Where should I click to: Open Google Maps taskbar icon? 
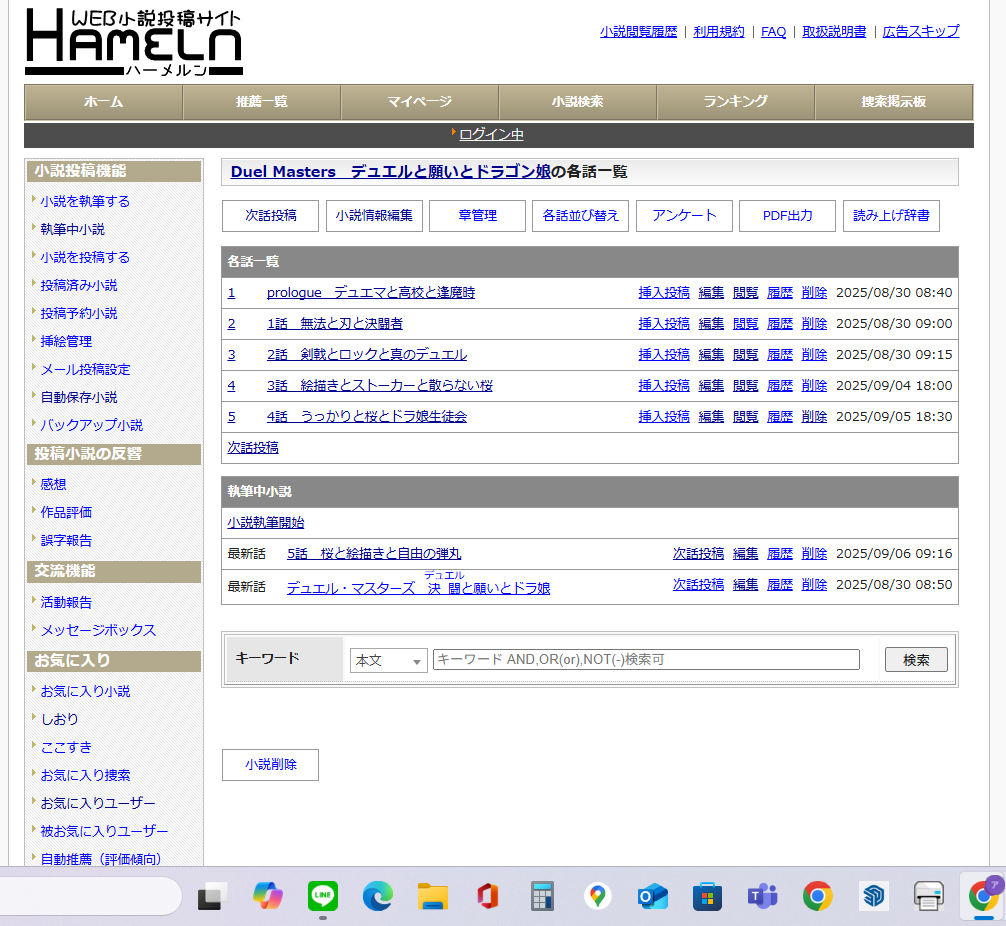coord(597,896)
